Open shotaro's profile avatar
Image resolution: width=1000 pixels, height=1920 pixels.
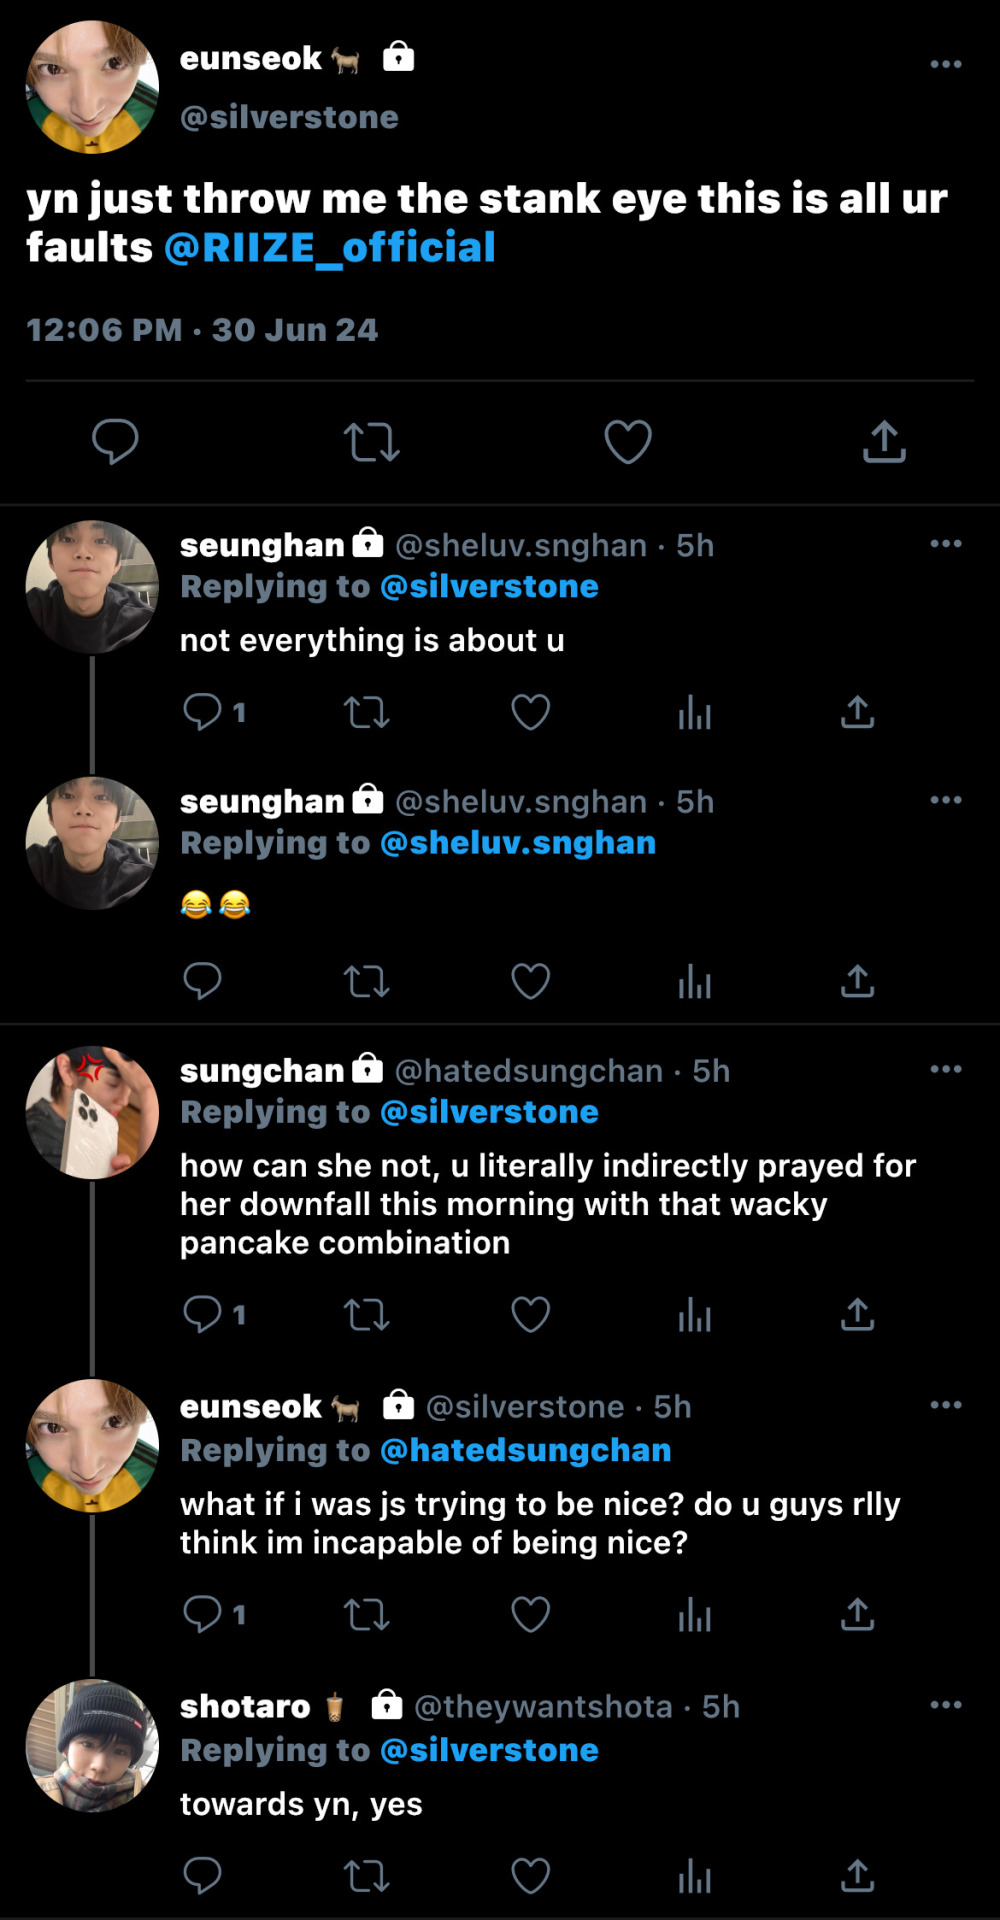click(92, 1746)
